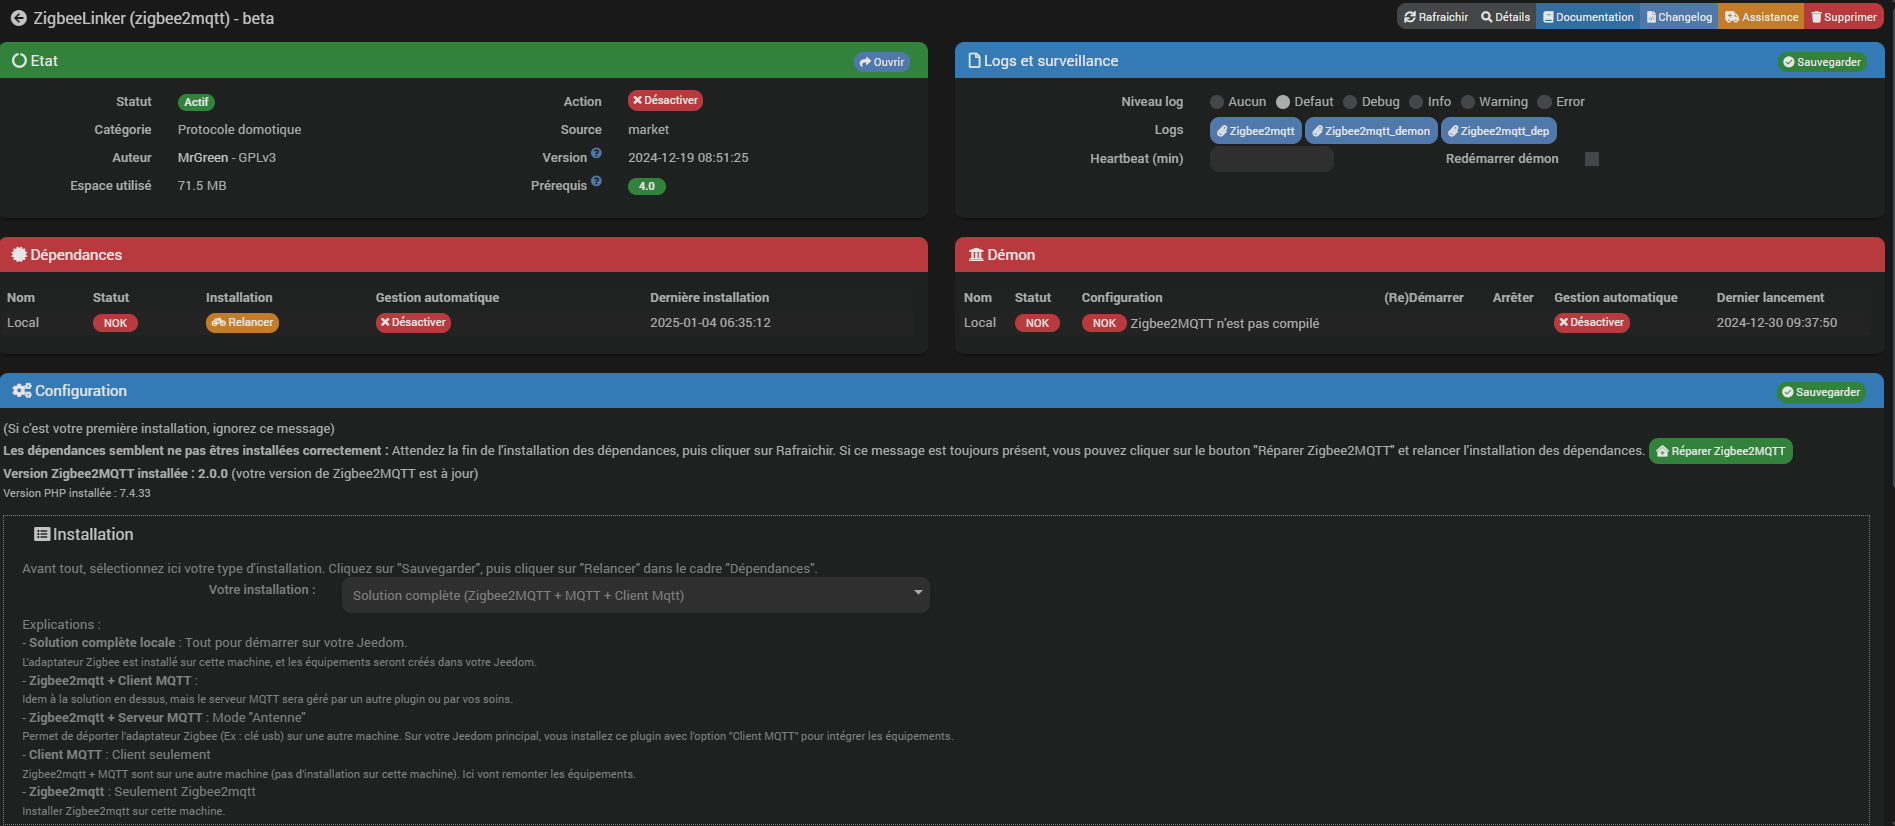Open the Documentation page
The image size is (1895, 826).
pyautogui.click(x=1588, y=17)
